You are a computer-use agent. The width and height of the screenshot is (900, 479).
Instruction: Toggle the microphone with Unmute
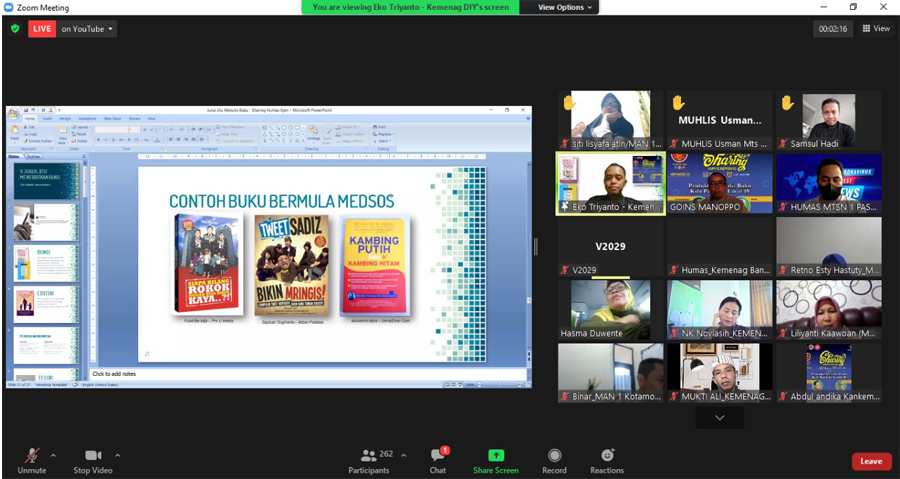(x=32, y=456)
